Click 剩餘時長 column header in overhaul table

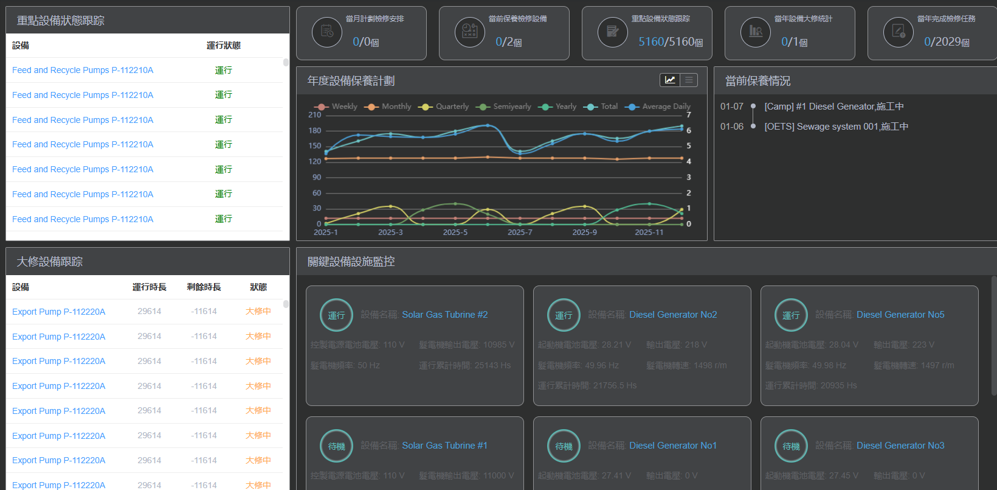[x=204, y=287]
